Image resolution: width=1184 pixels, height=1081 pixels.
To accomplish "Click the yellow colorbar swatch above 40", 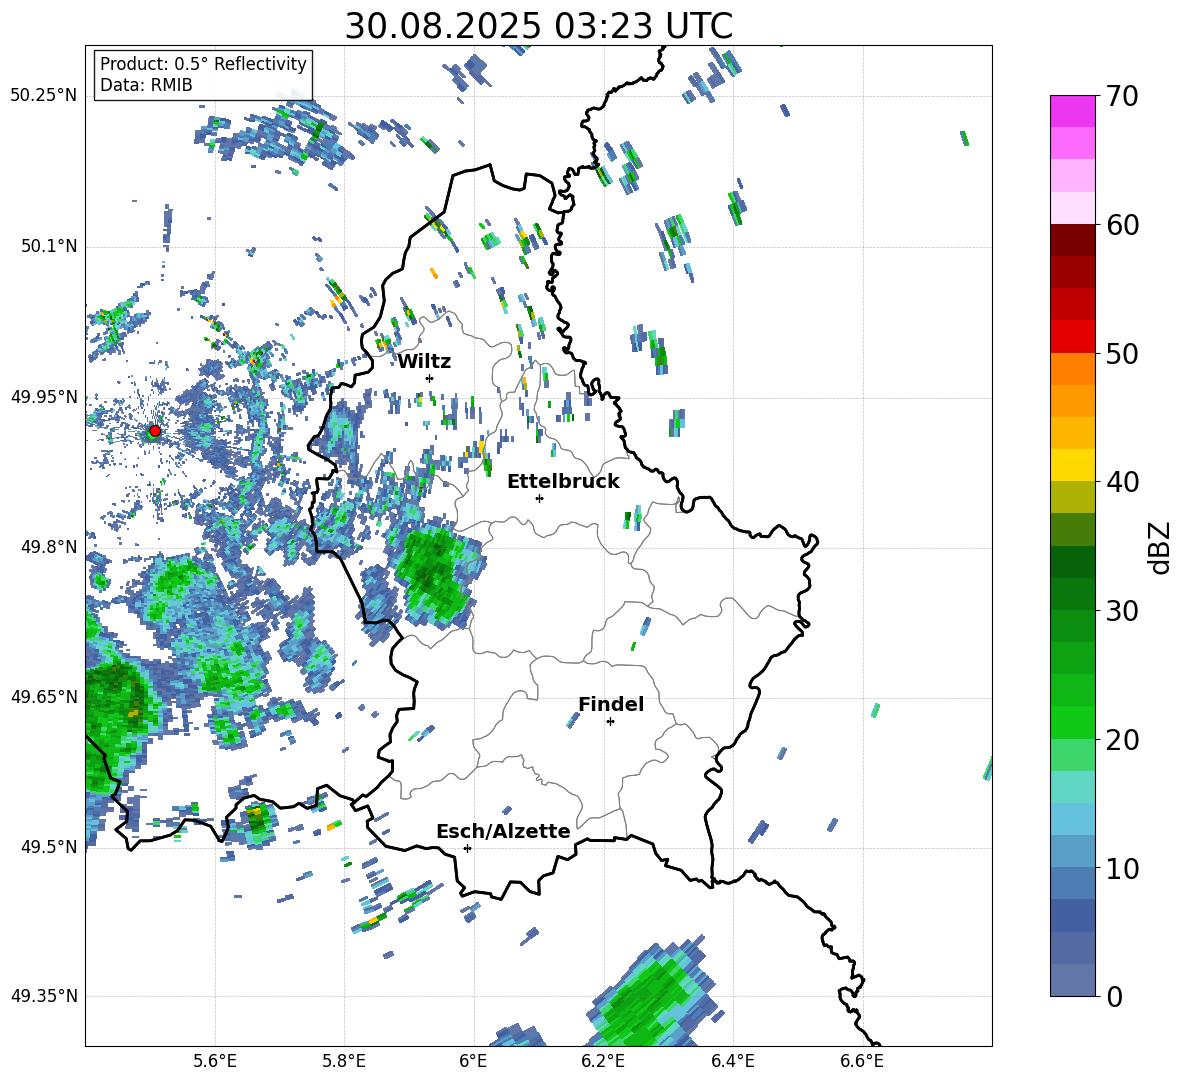I will [1072, 465].
